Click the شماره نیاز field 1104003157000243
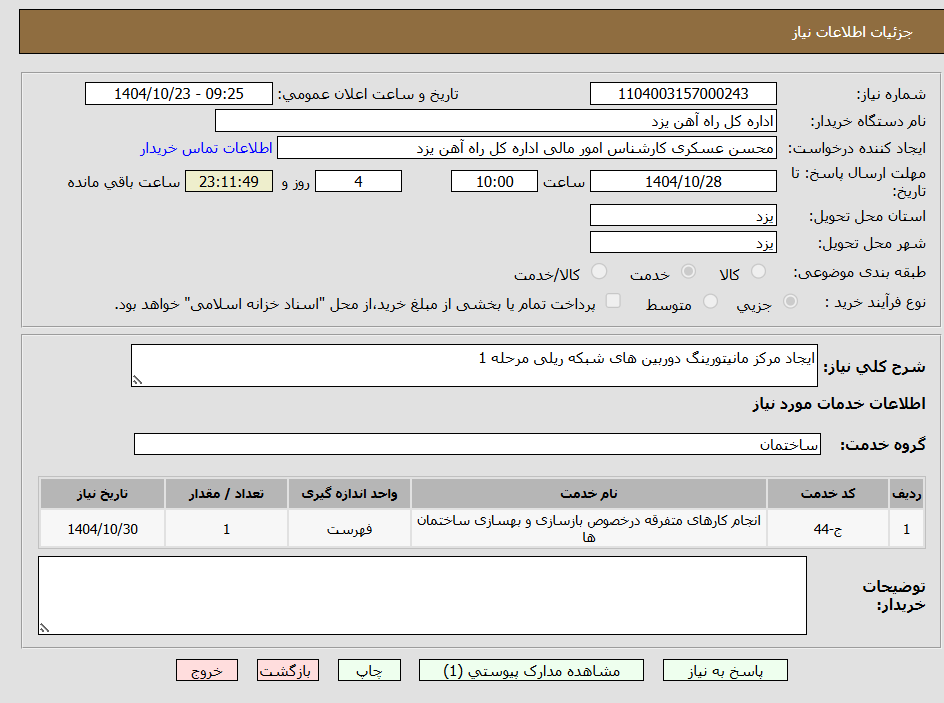This screenshot has width=944, height=703. click(x=683, y=94)
